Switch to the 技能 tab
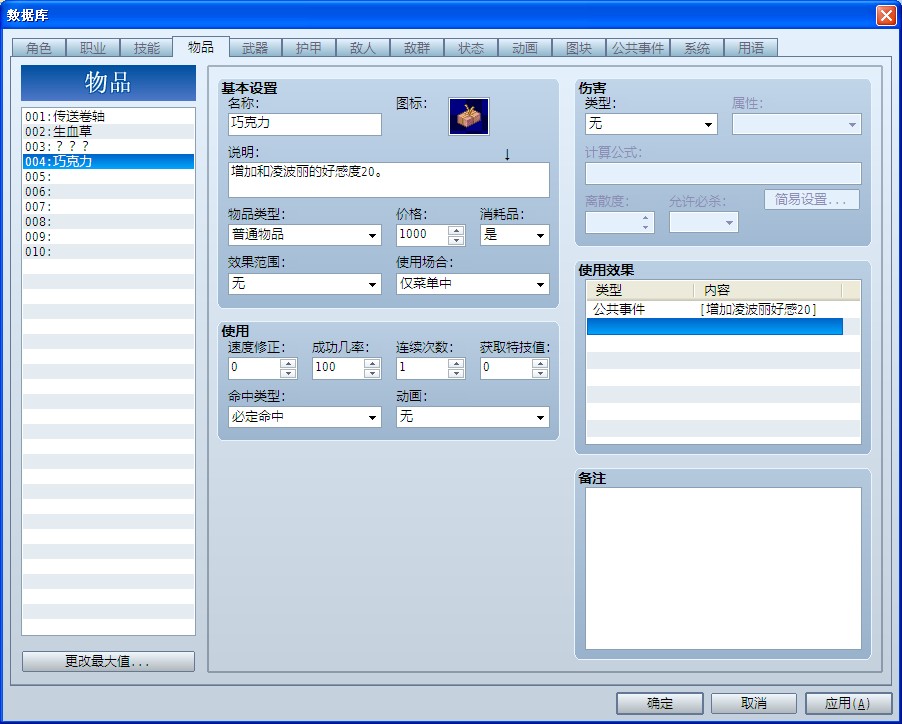The height and width of the screenshot is (724, 902). [147, 48]
